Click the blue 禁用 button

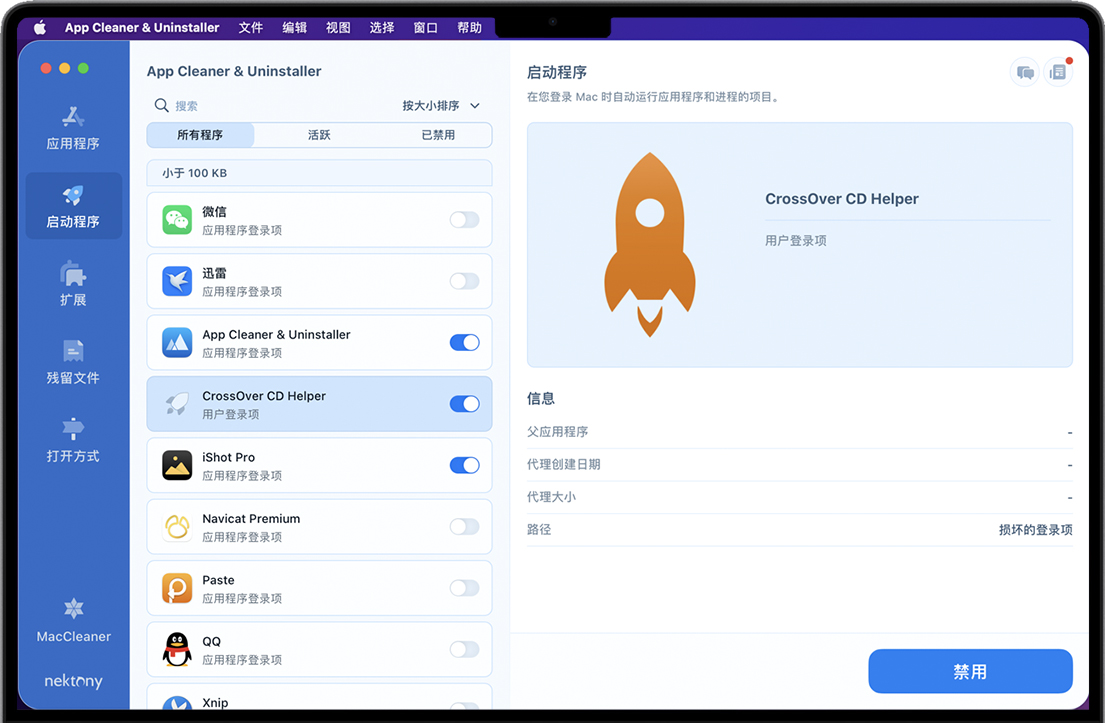pyautogui.click(x=970, y=672)
